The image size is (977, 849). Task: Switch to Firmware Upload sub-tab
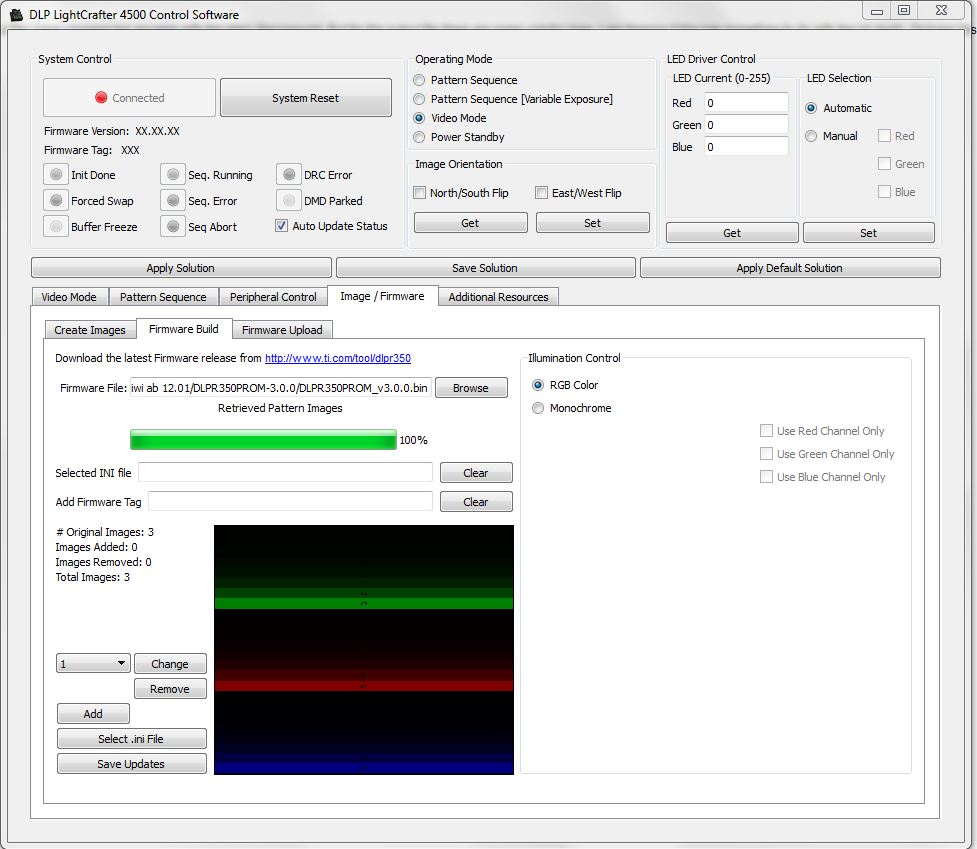pos(282,330)
